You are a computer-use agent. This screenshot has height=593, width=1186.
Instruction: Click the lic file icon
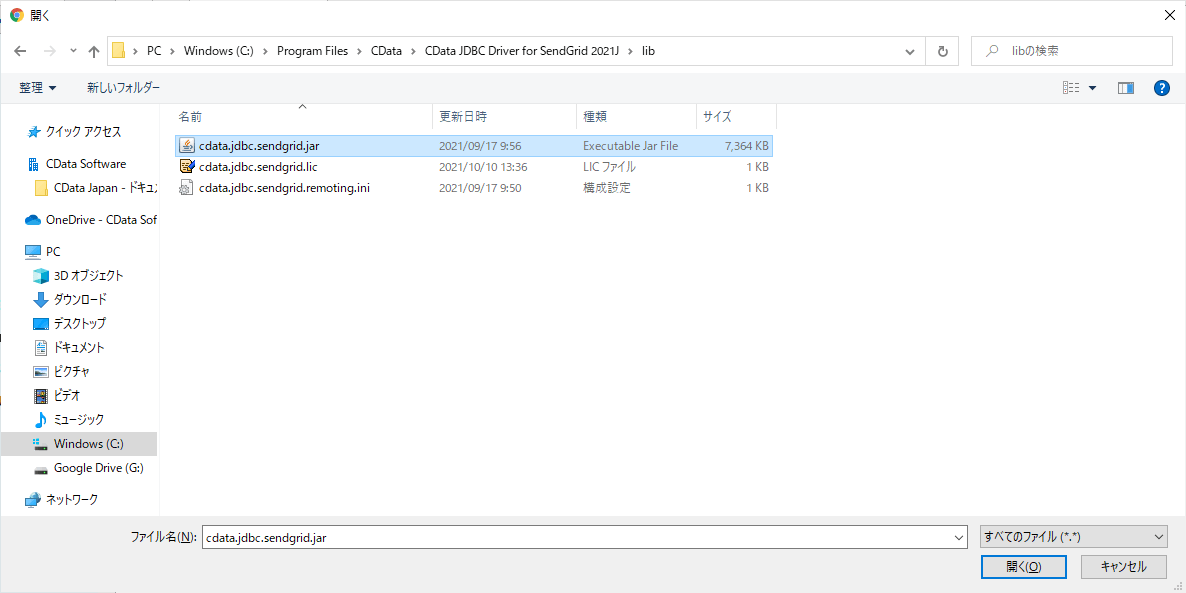click(x=186, y=166)
